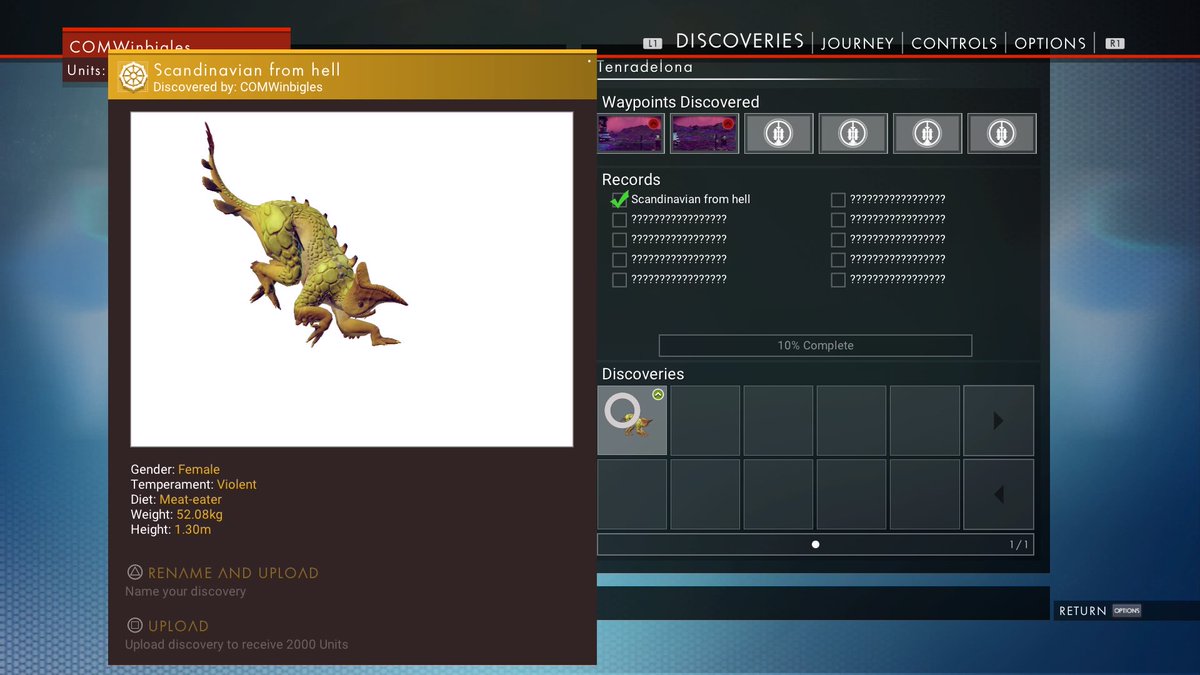Click the Options button icon next to Return
Viewport: 1200px width, 675px height.
pyautogui.click(x=1127, y=611)
